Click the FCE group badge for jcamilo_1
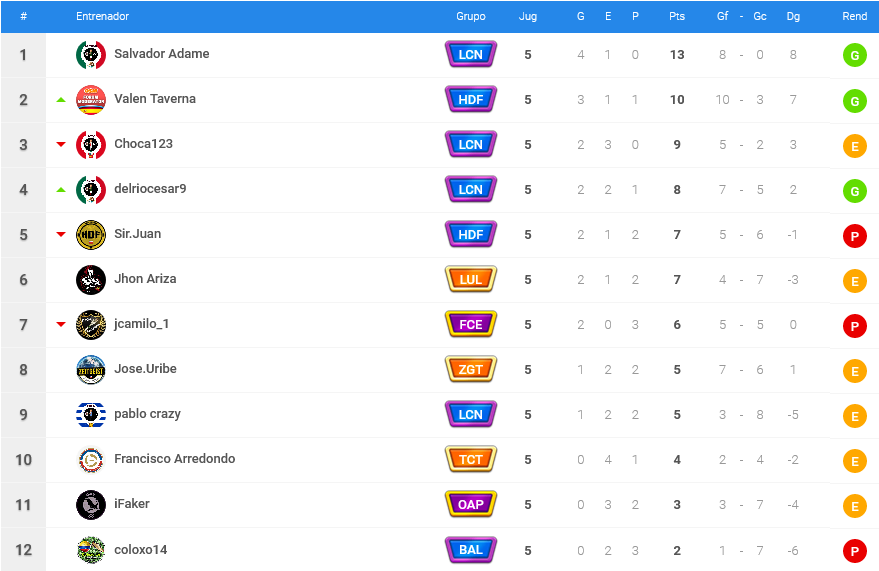This screenshot has height=571, width=879. coord(471,324)
